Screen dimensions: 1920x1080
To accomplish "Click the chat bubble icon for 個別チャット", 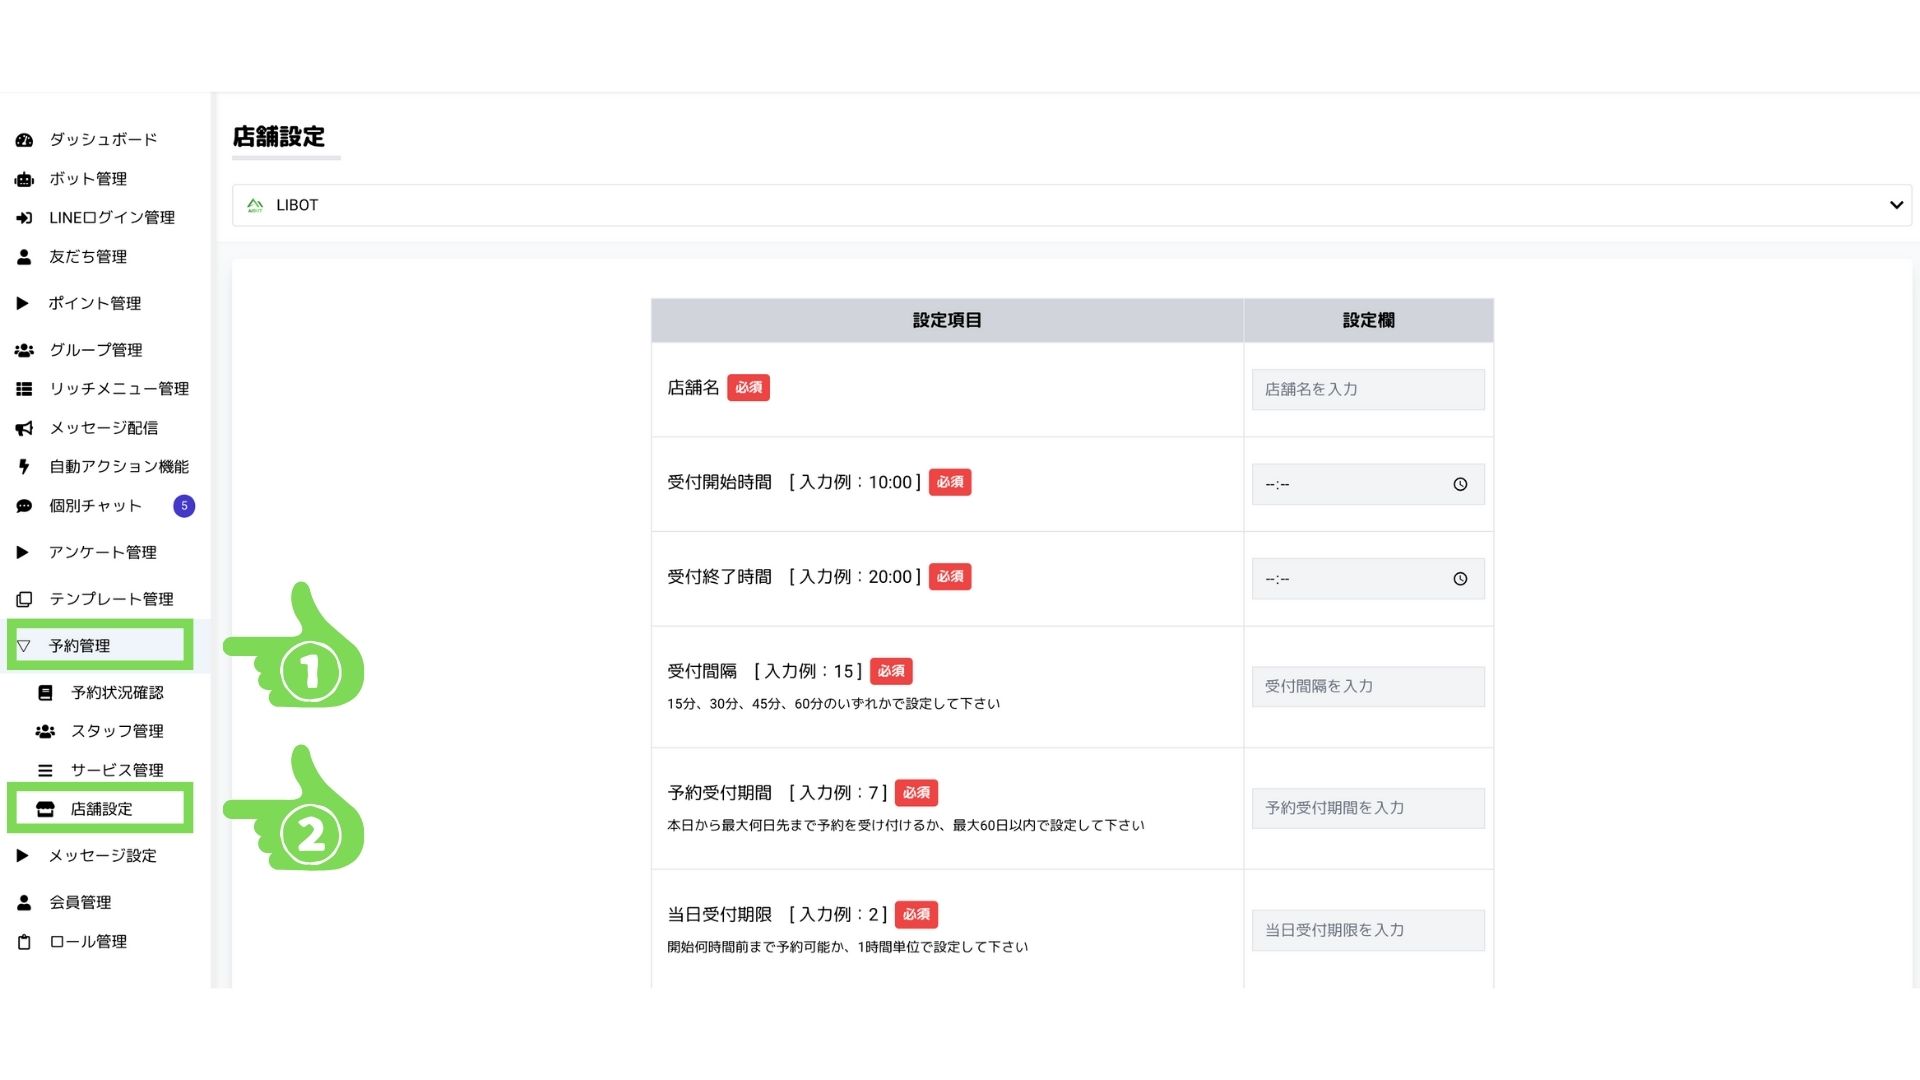I will [x=24, y=506].
